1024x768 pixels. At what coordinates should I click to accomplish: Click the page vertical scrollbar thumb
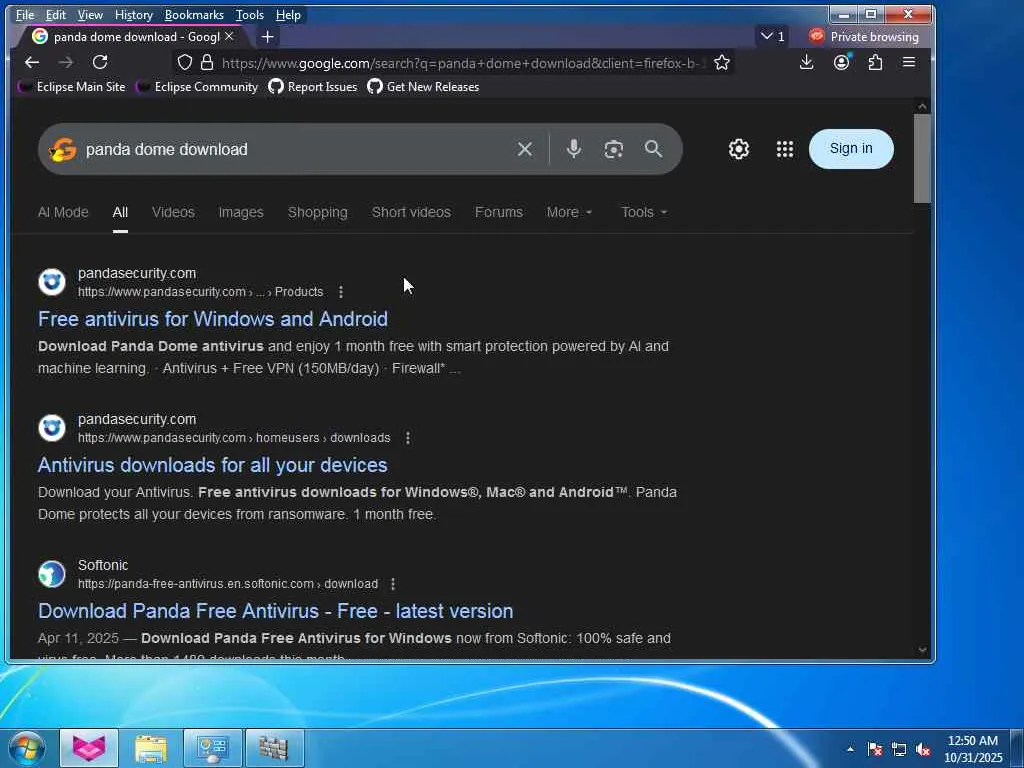click(x=922, y=159)
